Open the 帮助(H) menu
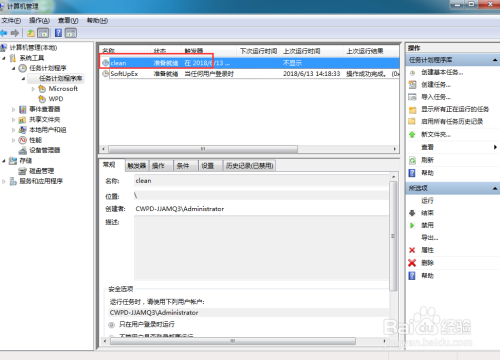 point(97,21)
